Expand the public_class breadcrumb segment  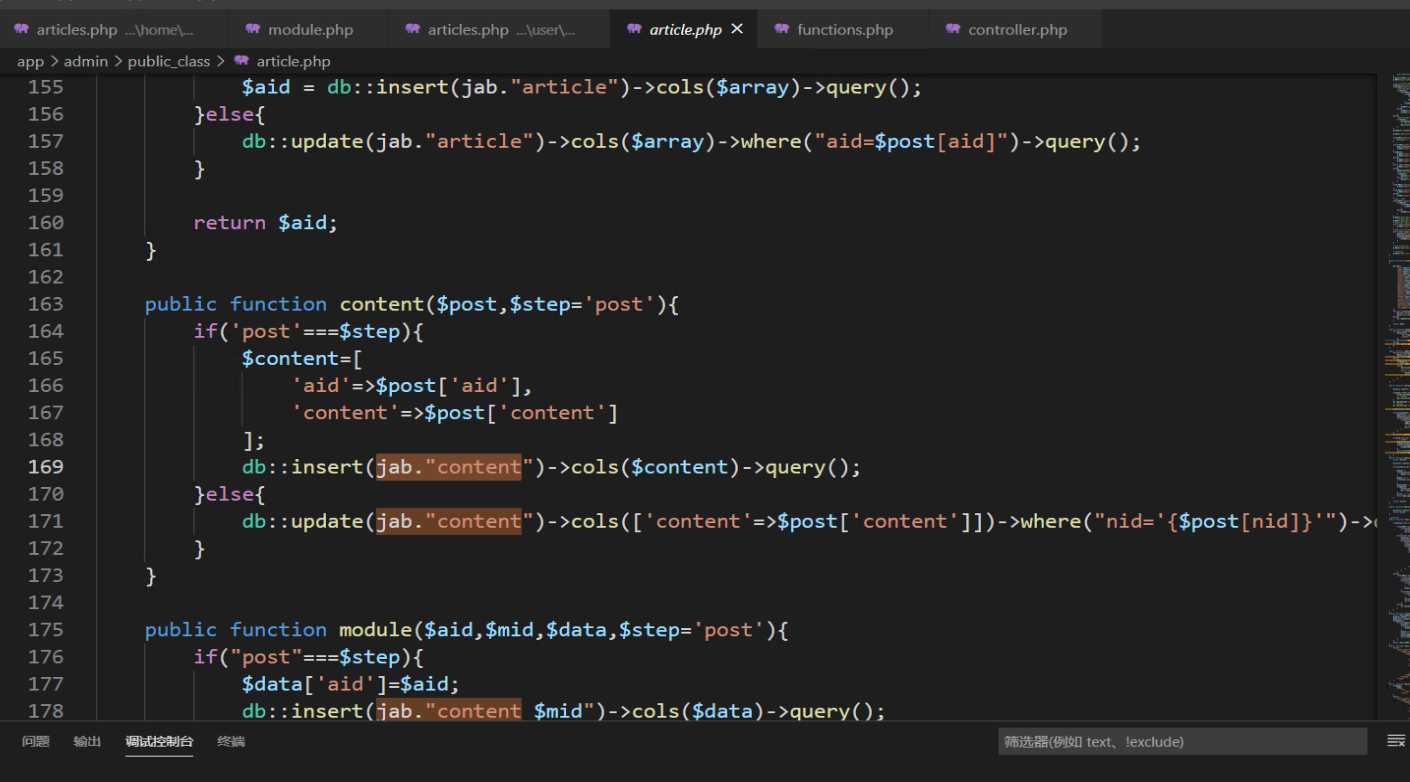(x=169, y=61)
